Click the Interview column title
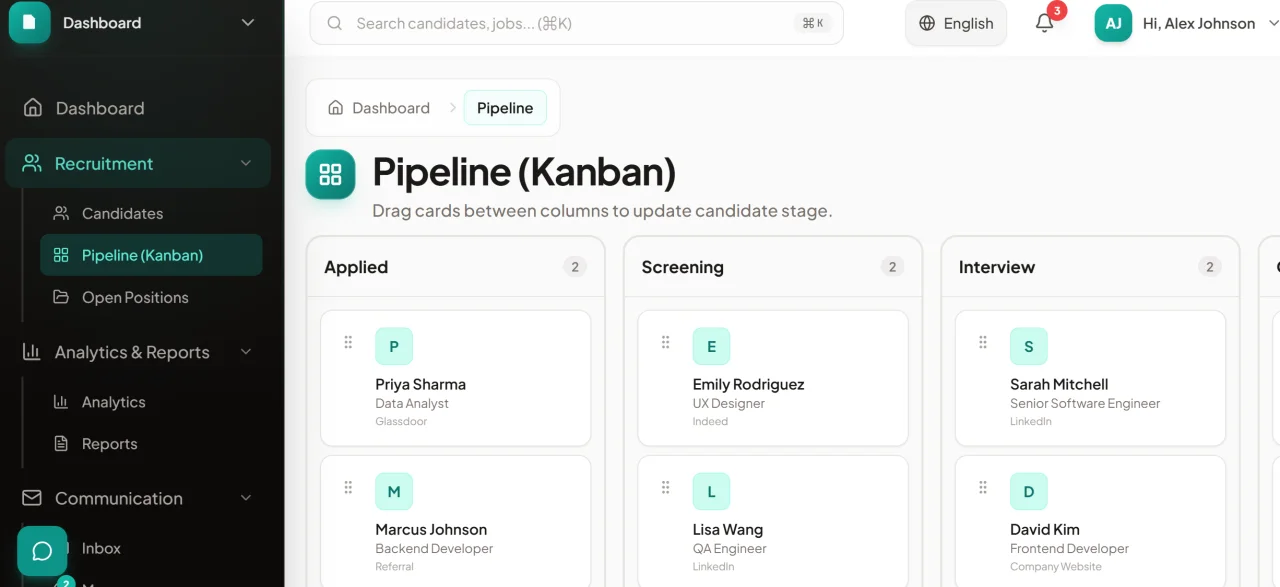 coord(997,267)
